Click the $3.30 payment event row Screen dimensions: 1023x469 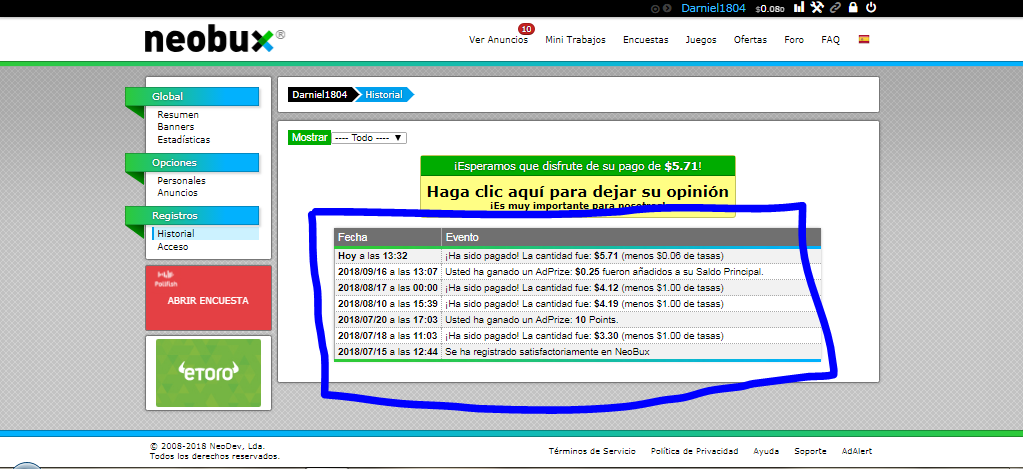pos(632,336)
